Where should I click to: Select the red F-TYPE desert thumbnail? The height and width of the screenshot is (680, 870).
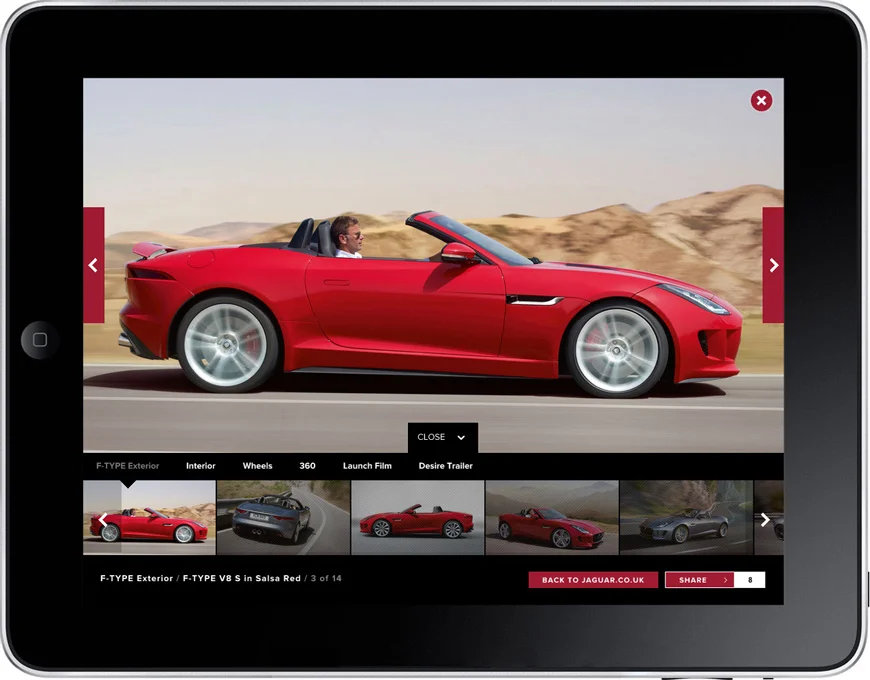149,517
